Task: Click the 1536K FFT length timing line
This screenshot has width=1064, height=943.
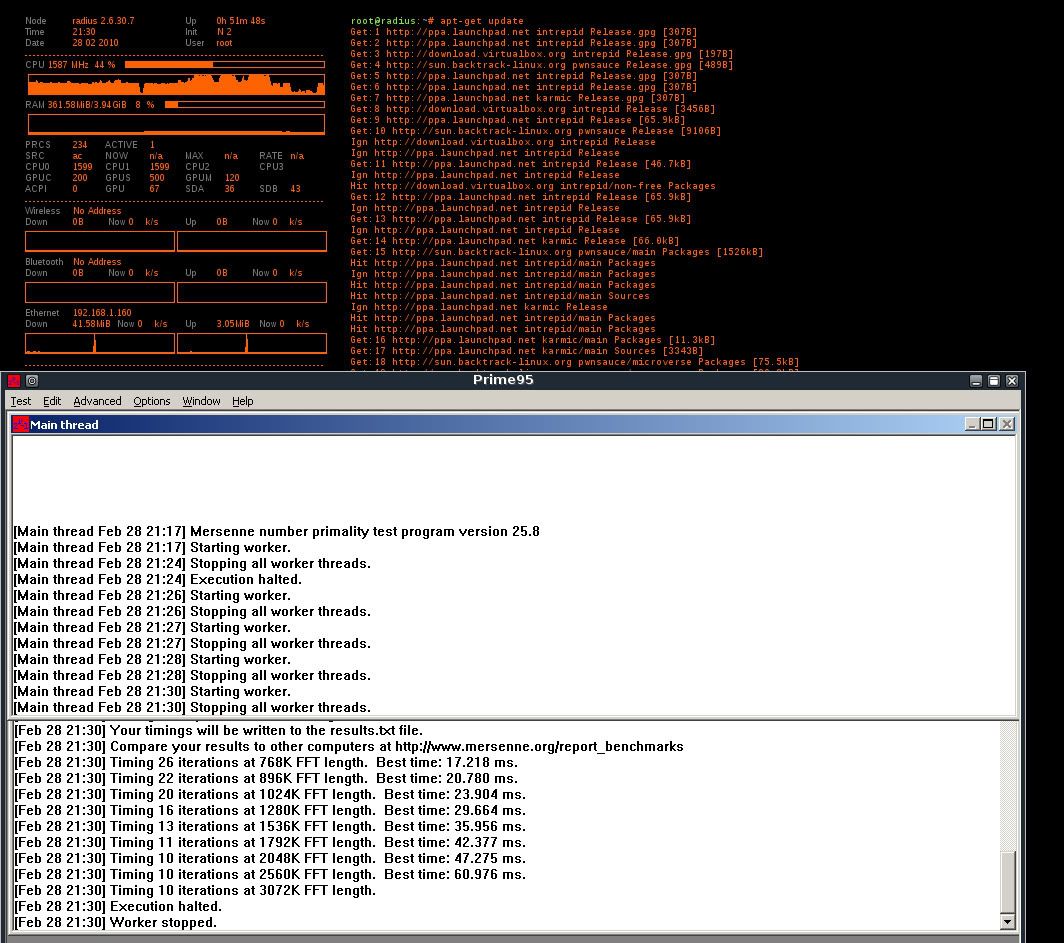Action: click(270, 826)
